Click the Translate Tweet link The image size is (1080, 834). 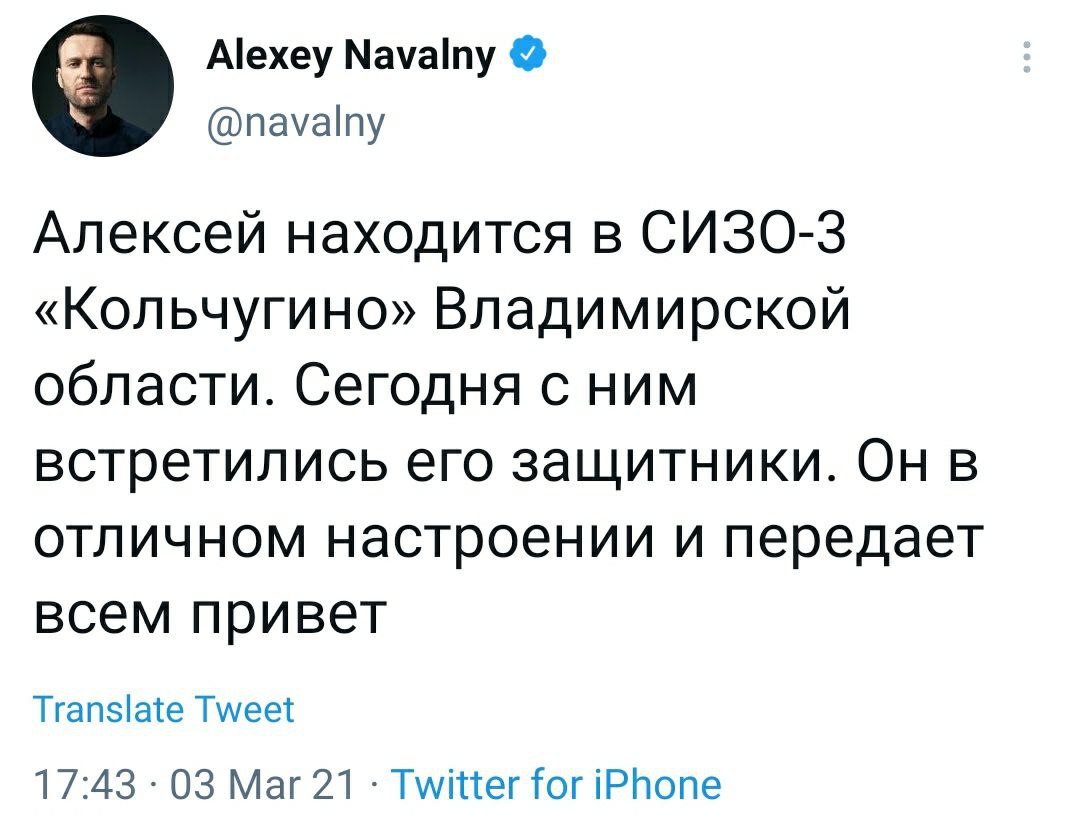click(x=163, y=709)
